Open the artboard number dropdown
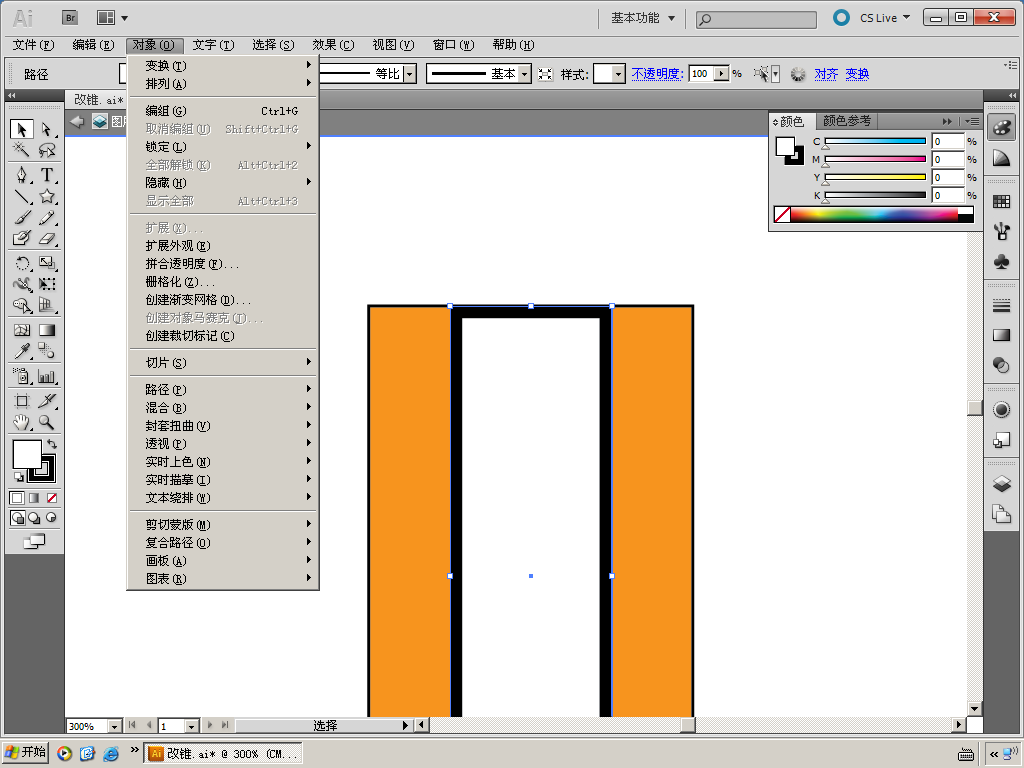 point(191,726)
